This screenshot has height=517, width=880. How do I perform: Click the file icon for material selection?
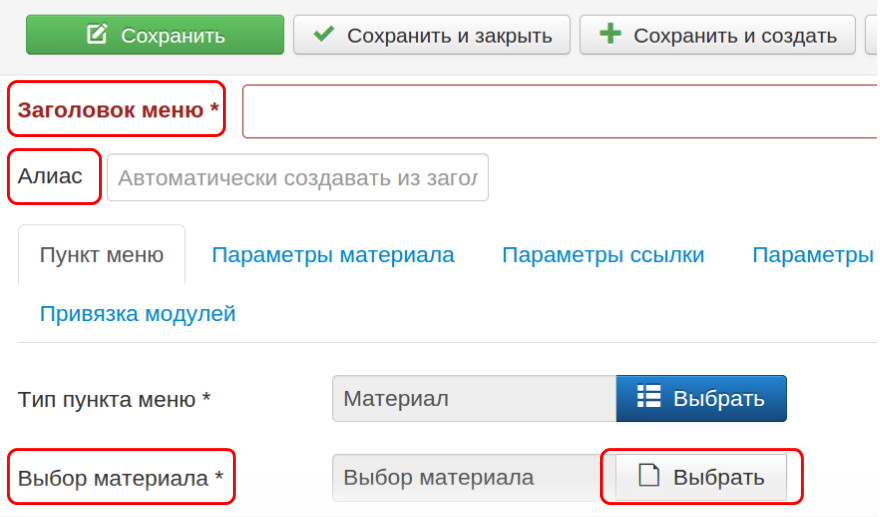[x=650, y=476]
